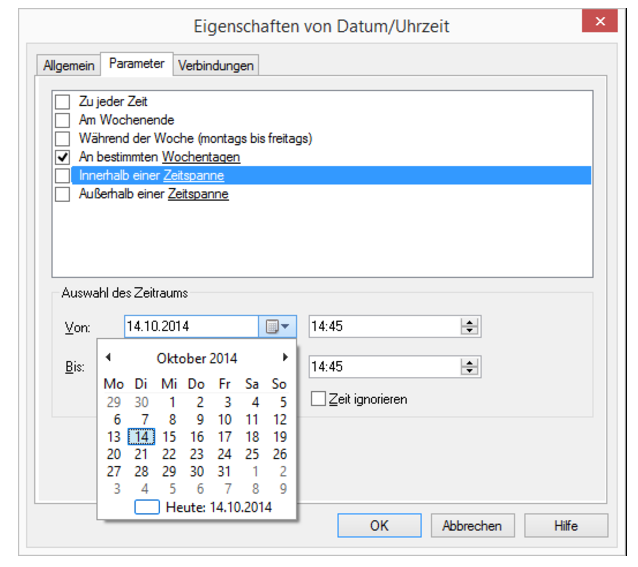Click spinner arrows of the Von time field
This screenshot has width=638, height=567.
tap(469, 326)
